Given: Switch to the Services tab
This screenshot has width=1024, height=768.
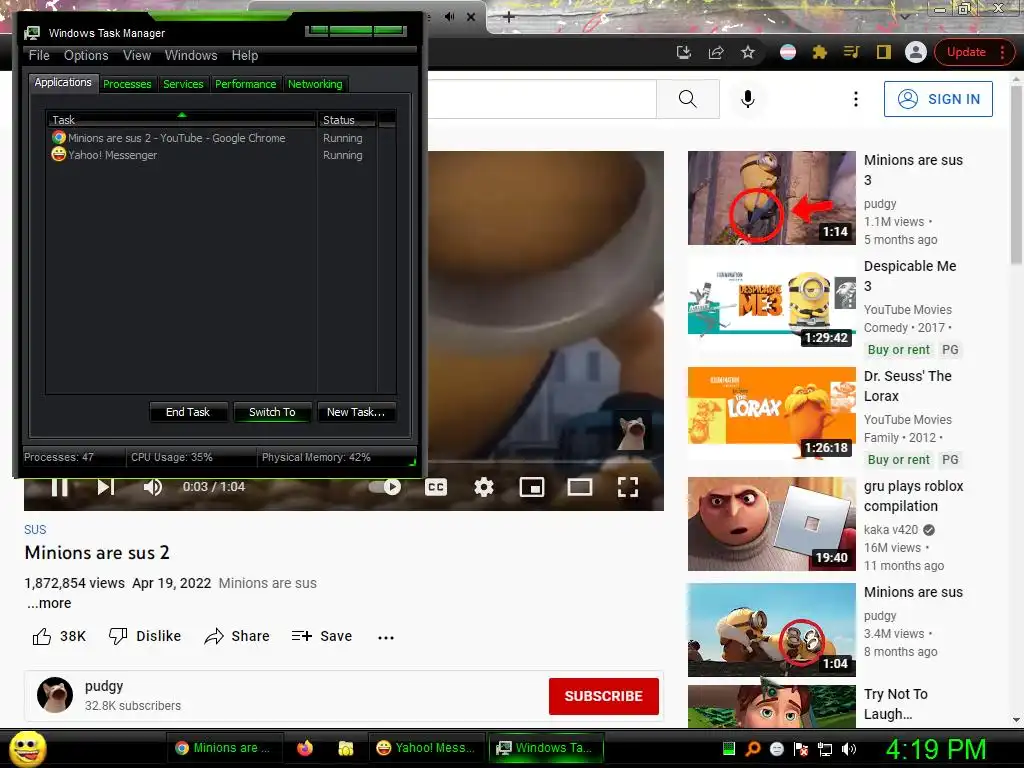Looking at the screenshot, I should (184, 84).
